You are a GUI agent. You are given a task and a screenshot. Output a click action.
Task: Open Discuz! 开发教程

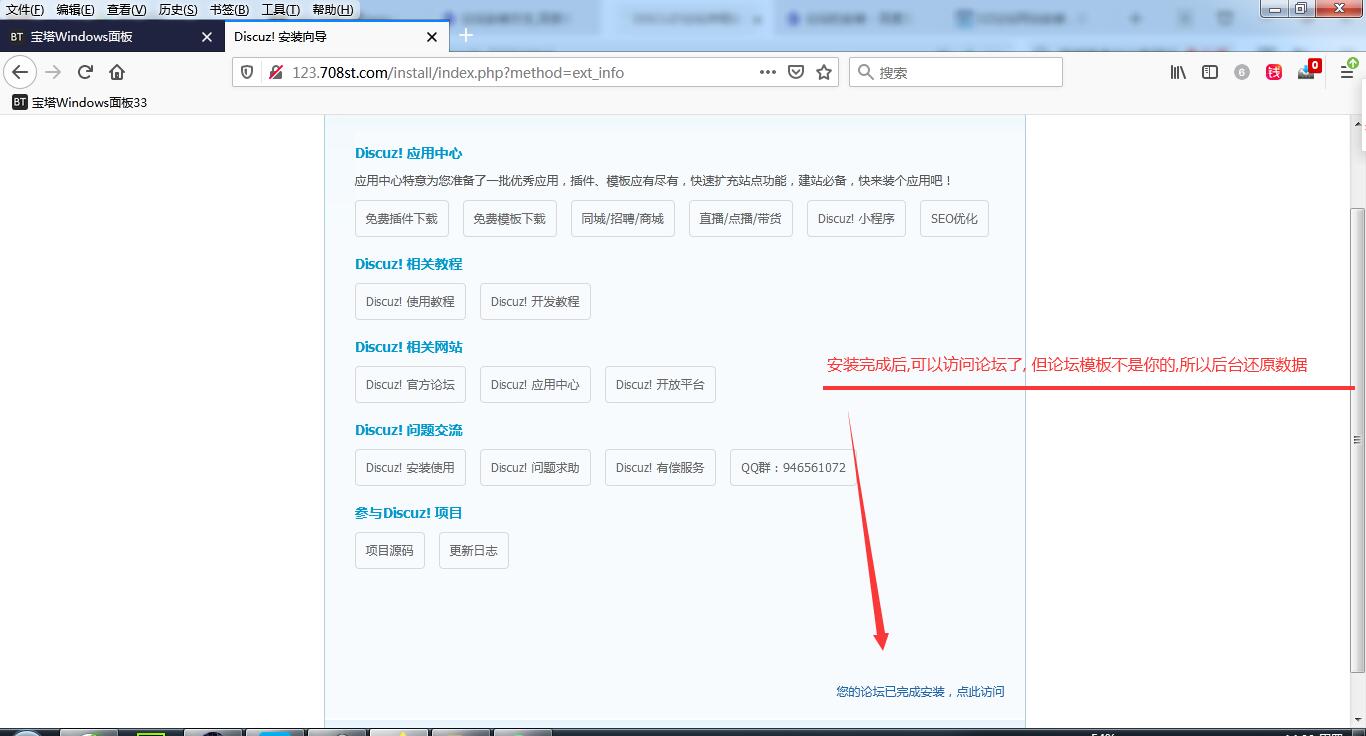tap(535, 302)
